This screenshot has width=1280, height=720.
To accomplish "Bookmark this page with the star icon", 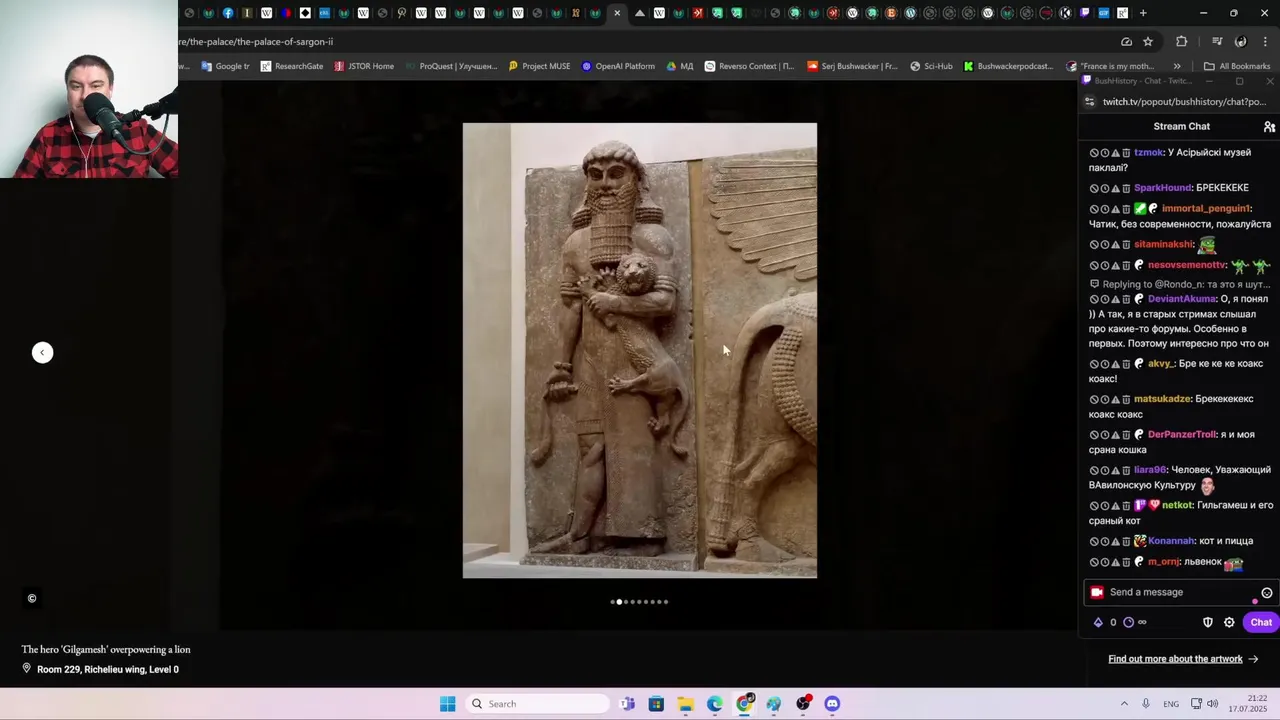I will [x=1148, y=42].
